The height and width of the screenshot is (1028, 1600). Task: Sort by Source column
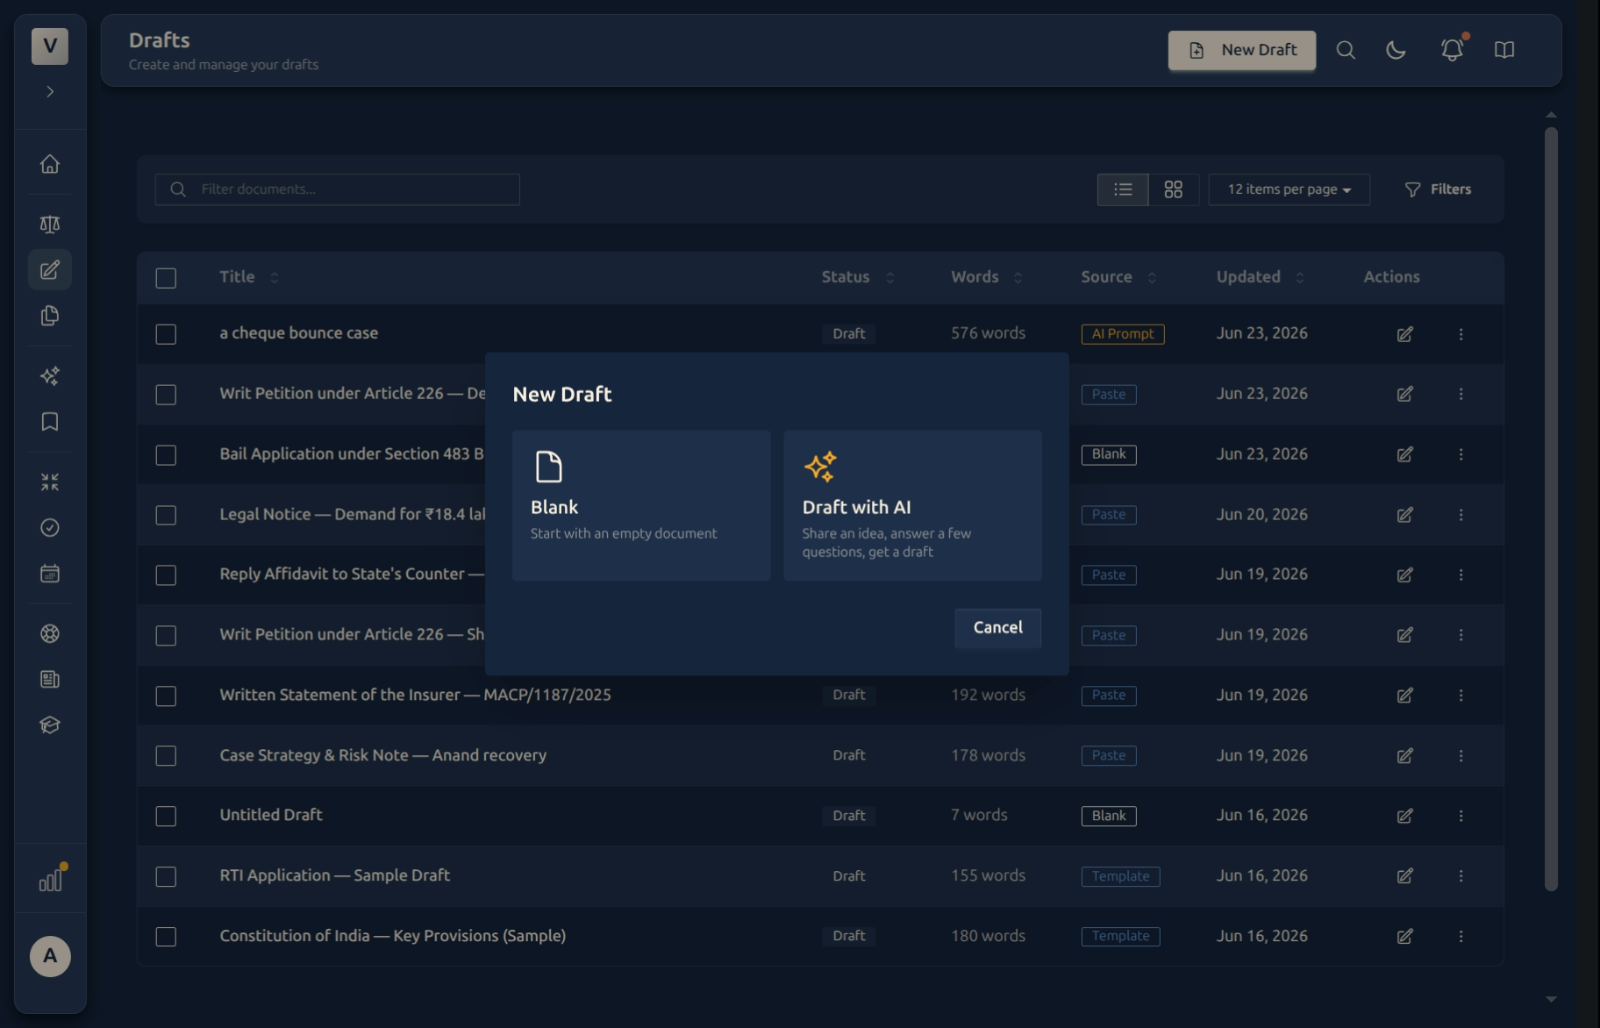point(1118,277)
